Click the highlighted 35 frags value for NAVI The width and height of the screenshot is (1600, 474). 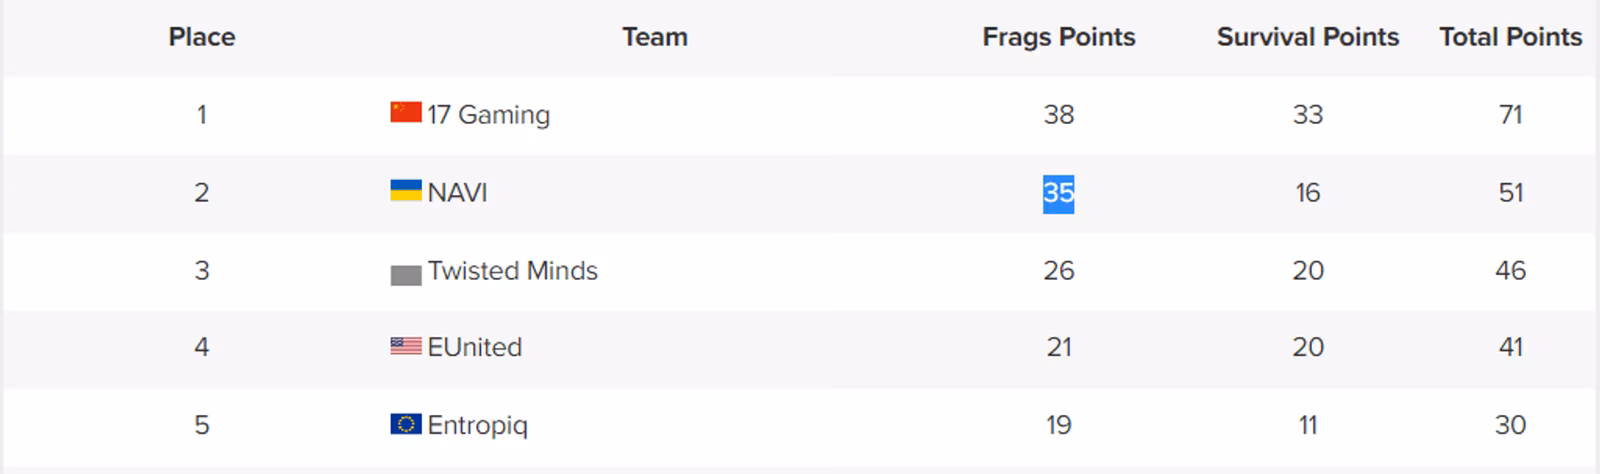coord(1059,192)
